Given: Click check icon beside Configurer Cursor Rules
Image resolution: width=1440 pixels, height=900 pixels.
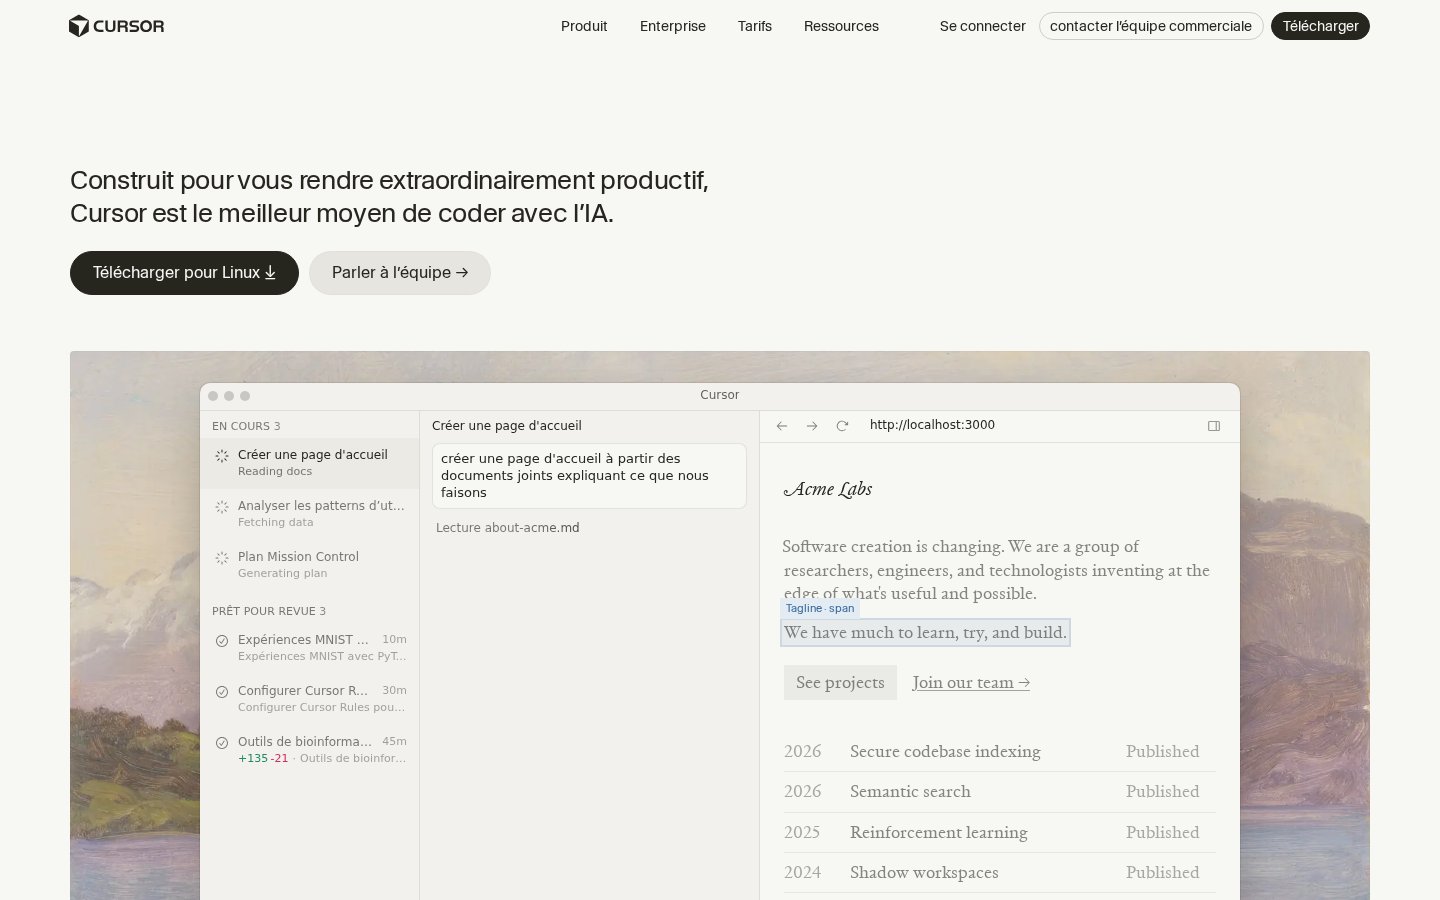Looking at the screenshot, I should pos(222,692).
